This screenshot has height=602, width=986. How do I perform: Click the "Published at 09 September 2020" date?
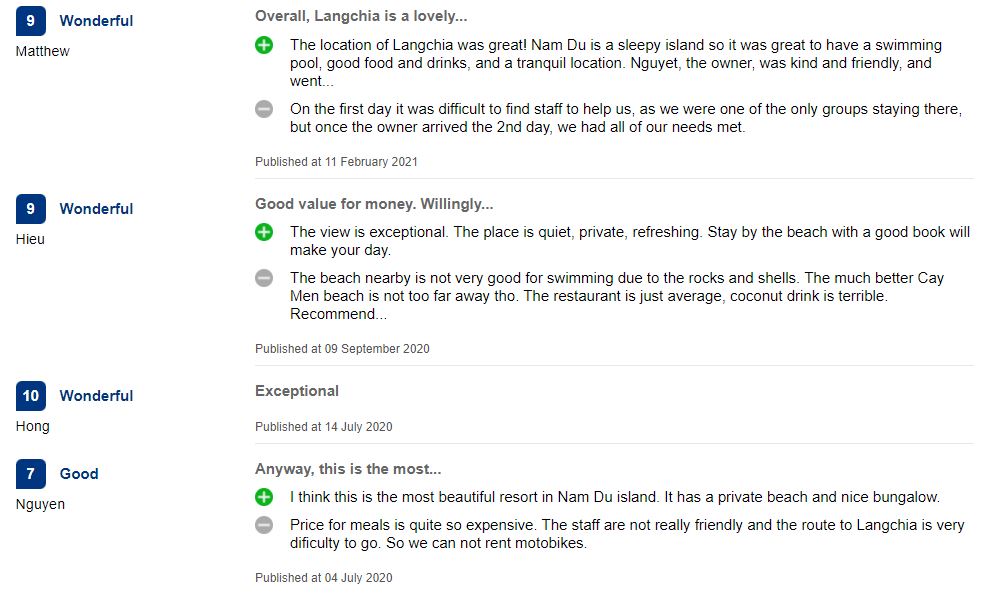[x=342, y=349]
